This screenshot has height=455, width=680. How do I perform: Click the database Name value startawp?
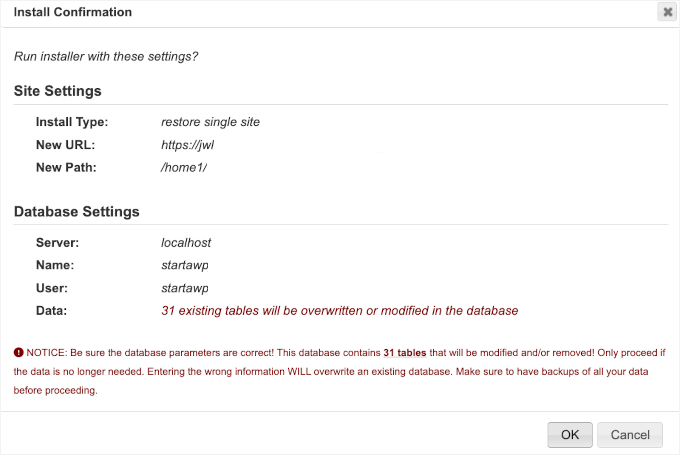click(x=185, y=265)
